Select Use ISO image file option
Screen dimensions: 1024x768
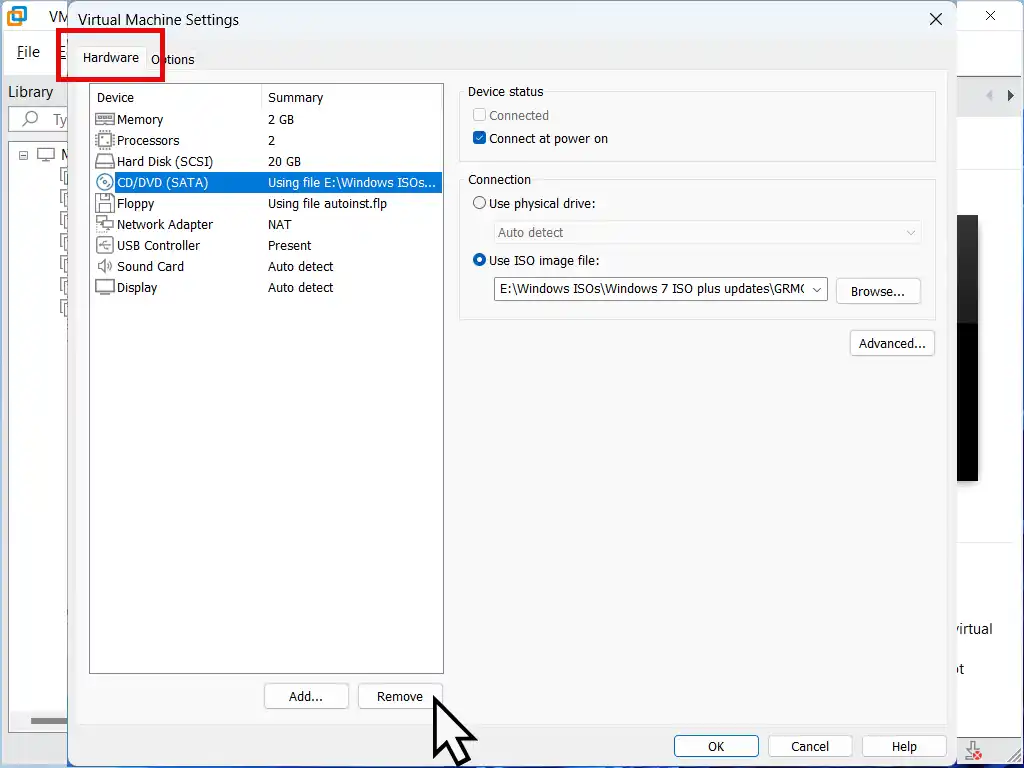coord(479,260)
